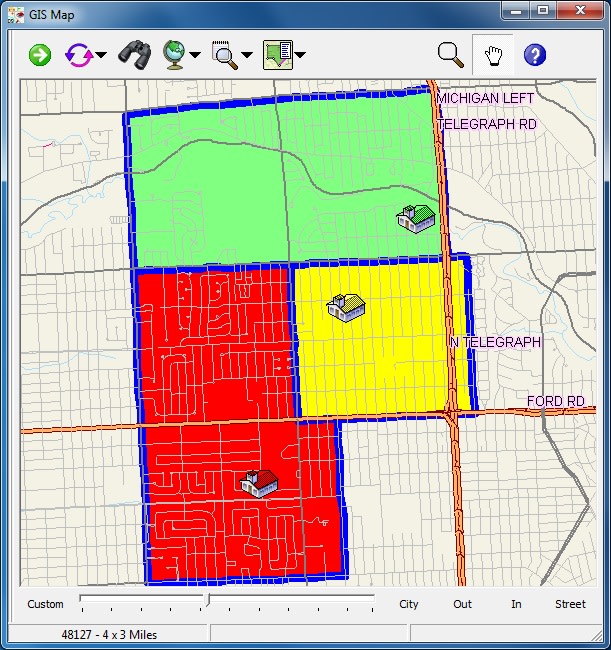Click the magnifier over page zoom icon
The height and width of the screenshot is (650, 611).
224,55
